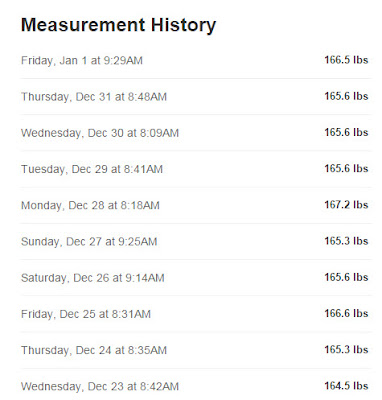Click the 165.6 lbs value for Dec 29
This screenshot has width=382, height=400.
click(x=346, y=168)
